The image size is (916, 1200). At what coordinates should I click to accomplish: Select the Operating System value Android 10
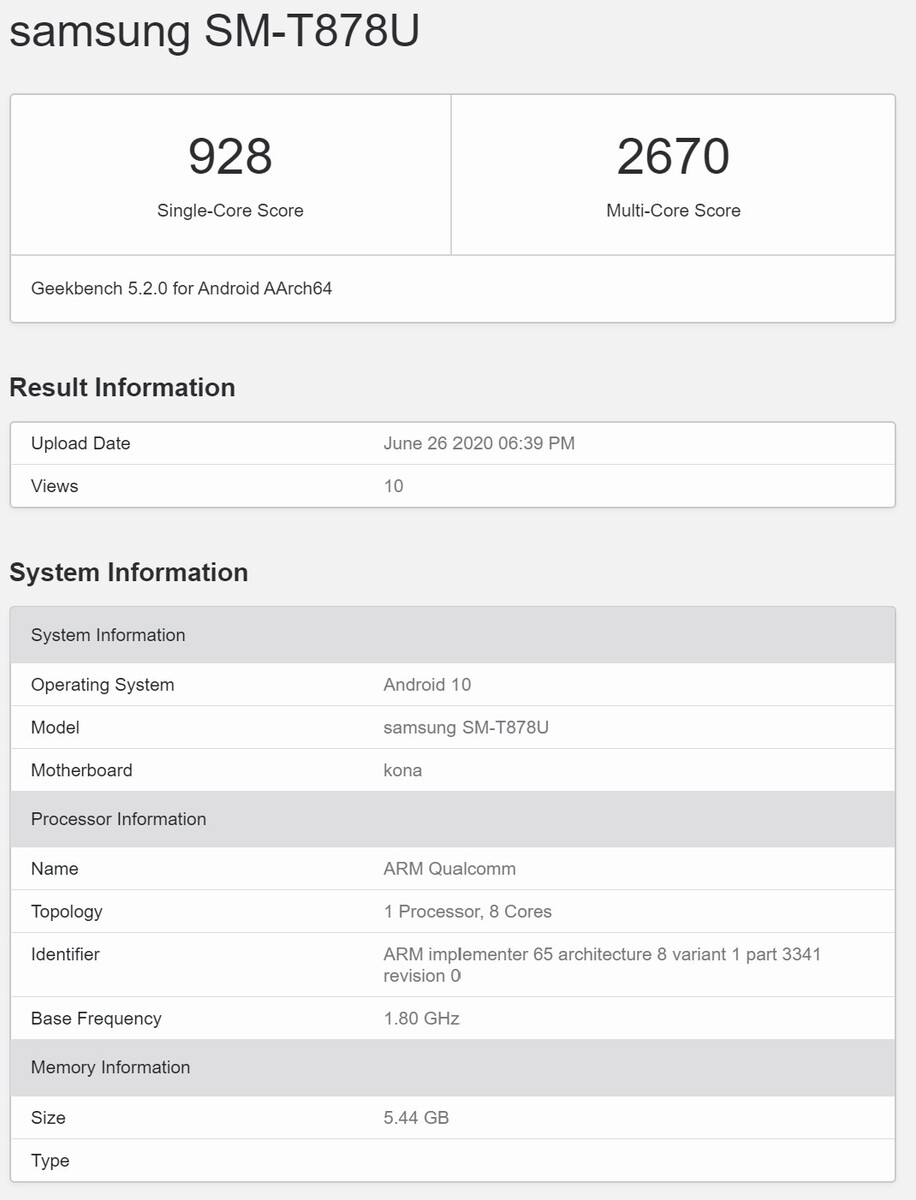[x=427, y=685]
